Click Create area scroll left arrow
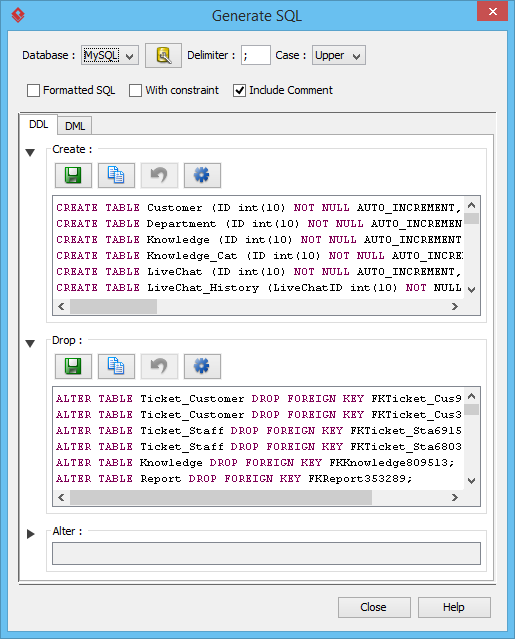The image size is (515, 639). (62, 306)
